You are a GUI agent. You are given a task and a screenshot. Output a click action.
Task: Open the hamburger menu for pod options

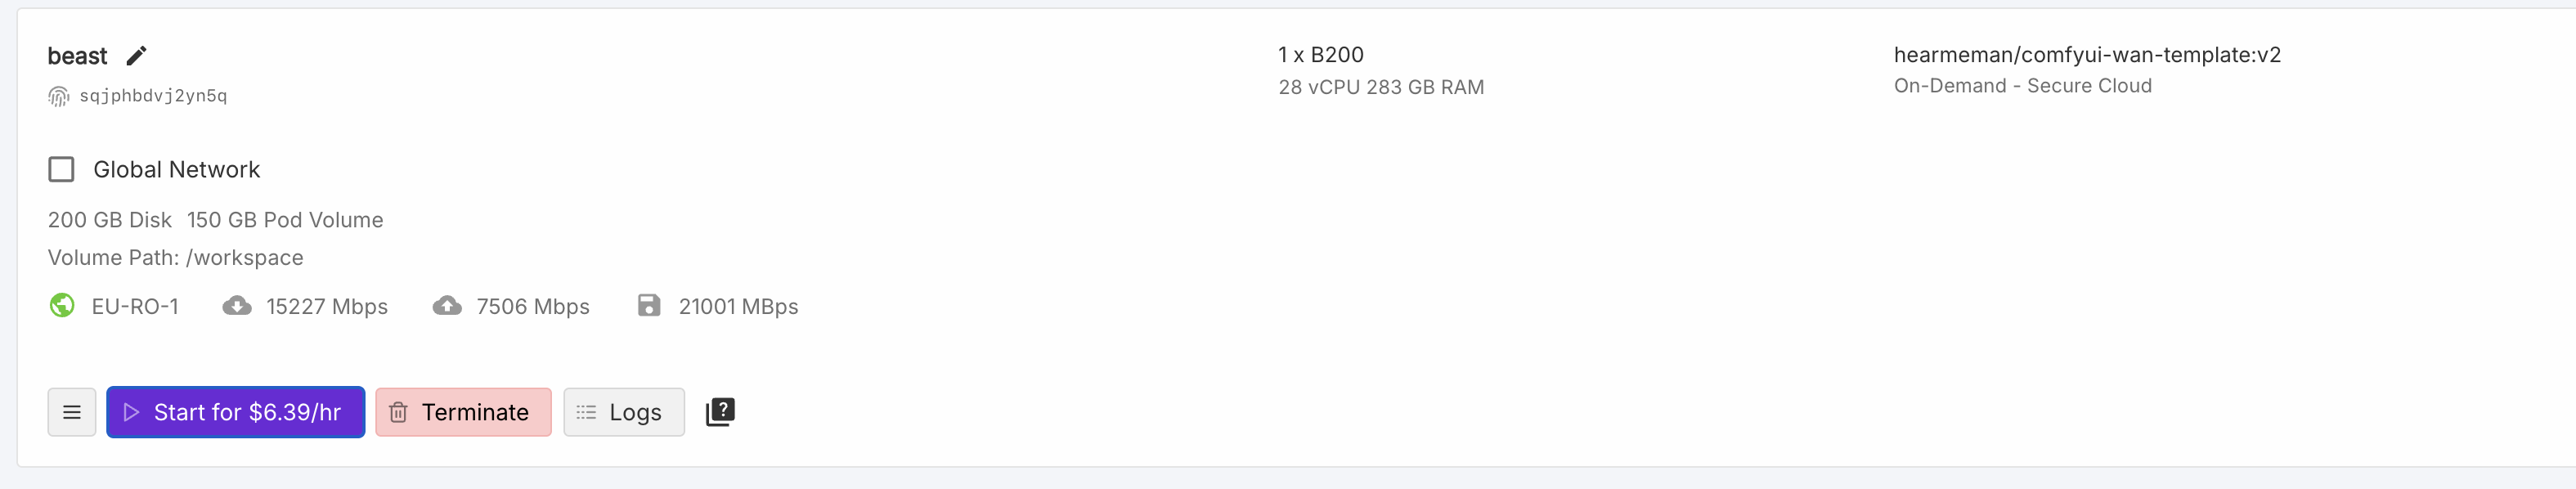72,412
